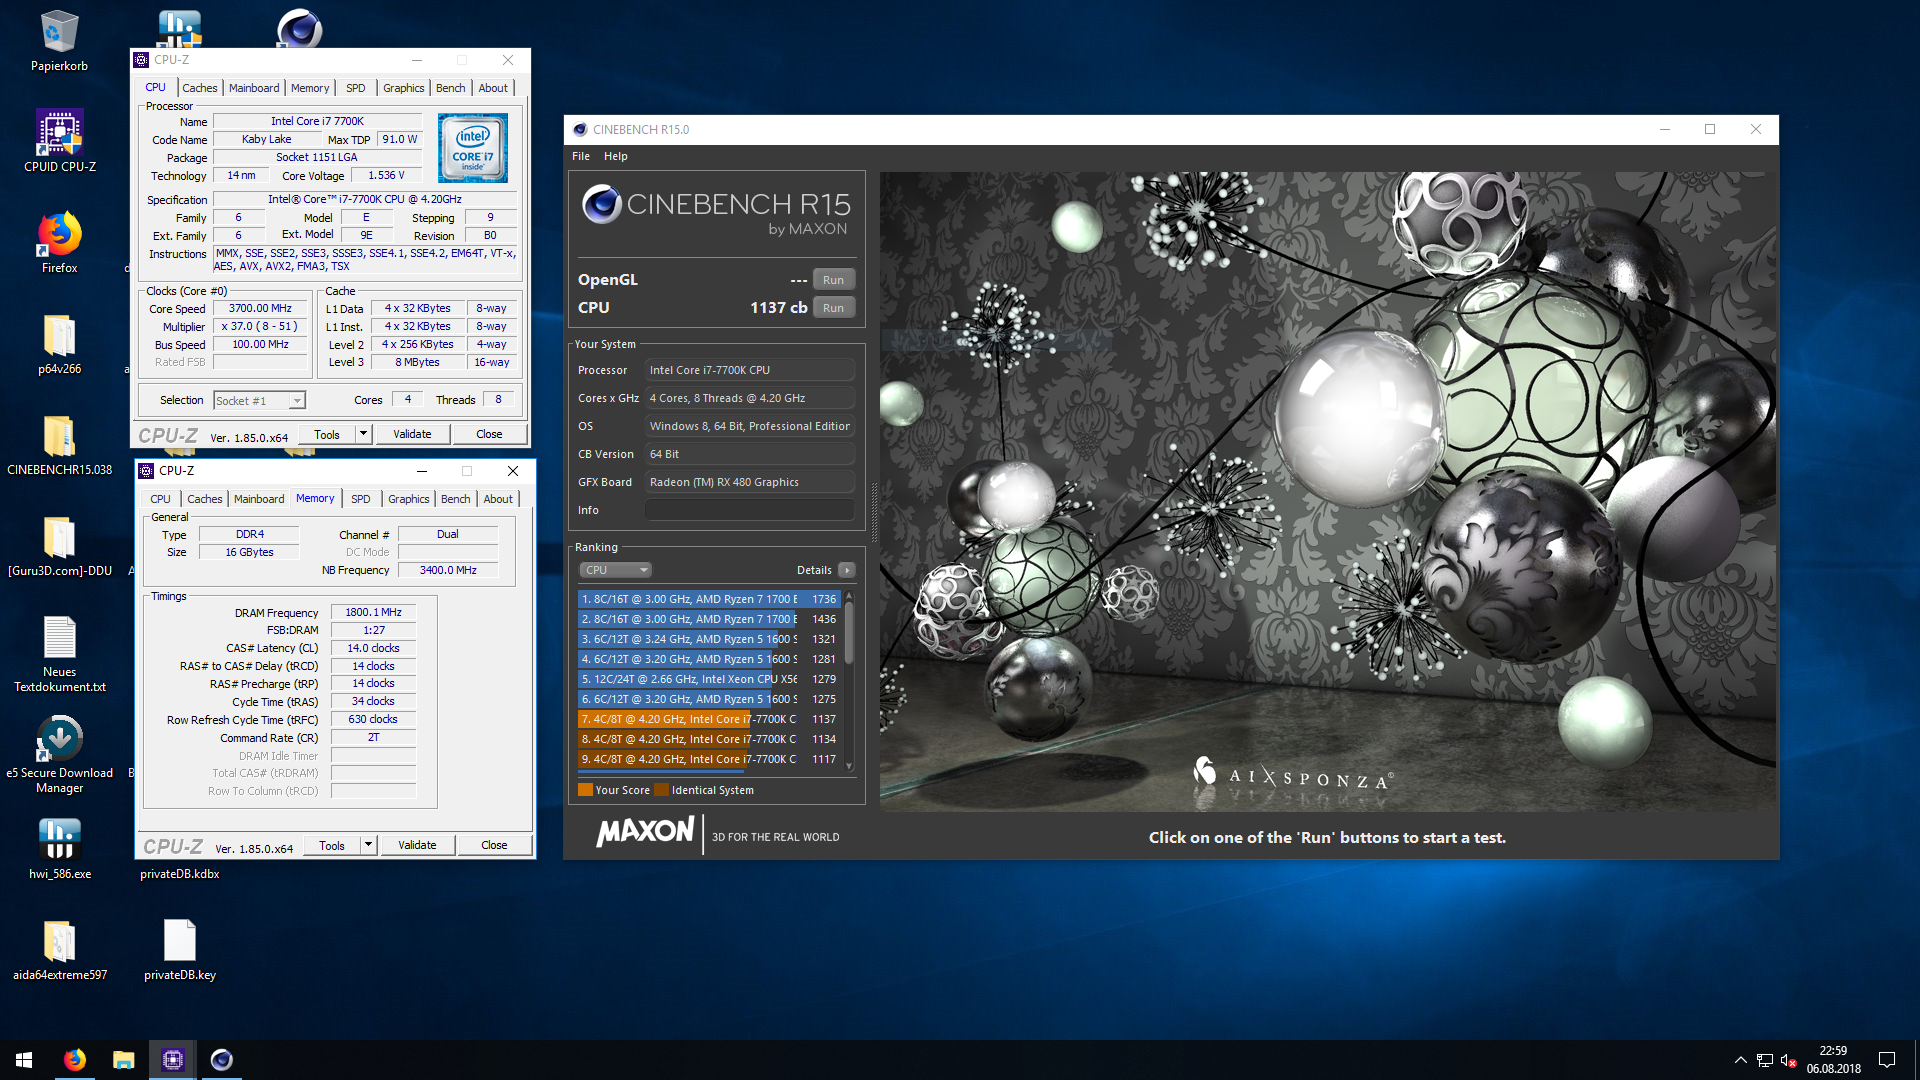Viewport: 1920px width, 1080px height.
Task: Open the [Guru3D.com]-DDU folder
Action: (59, 546)
